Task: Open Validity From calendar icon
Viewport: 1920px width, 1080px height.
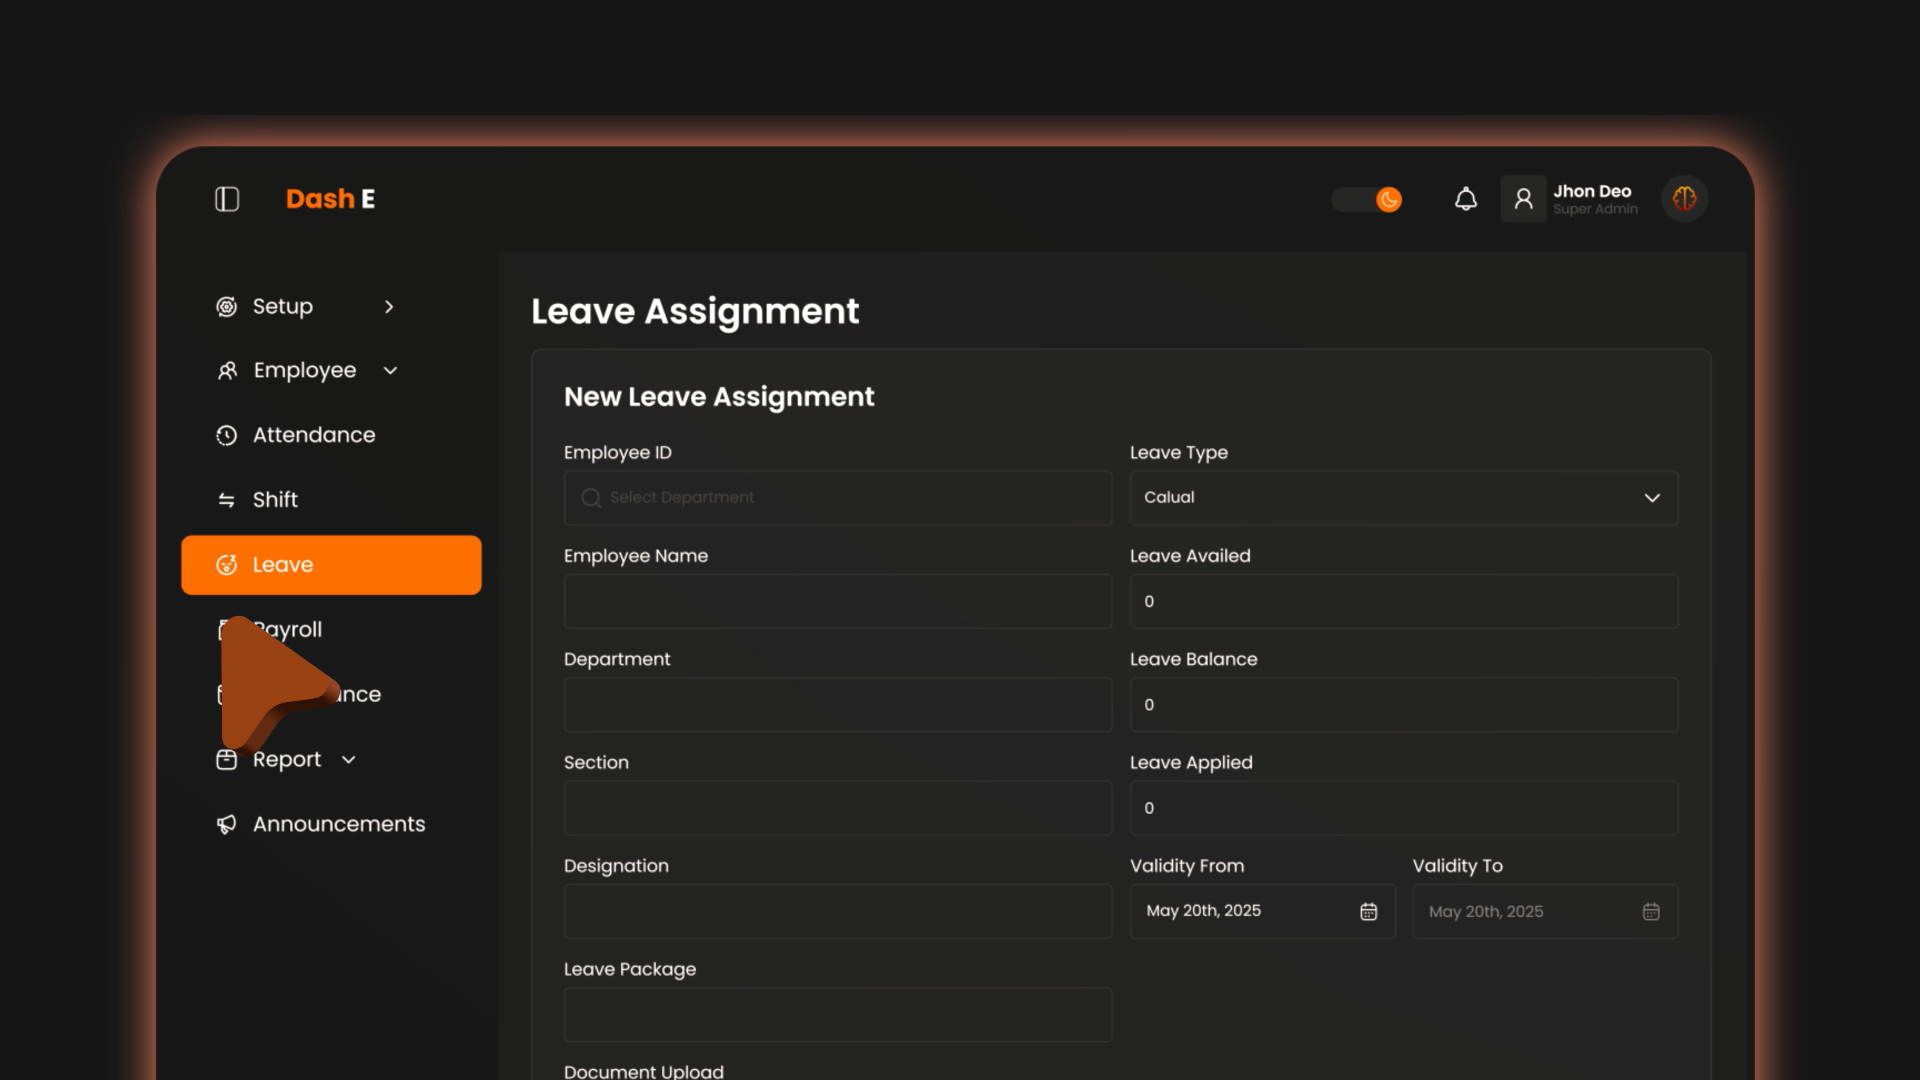Action: (1368, 911)
